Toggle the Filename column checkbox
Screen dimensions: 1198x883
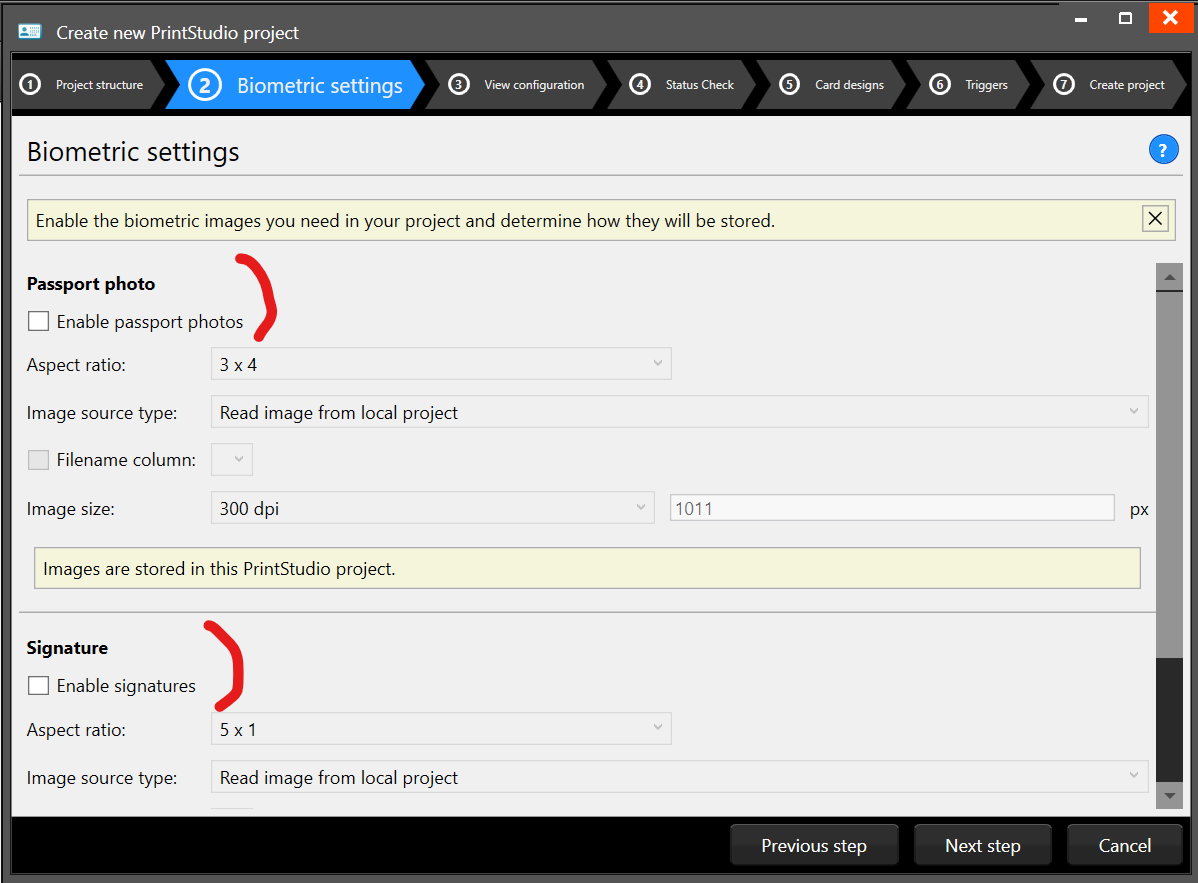pos(38,459)
